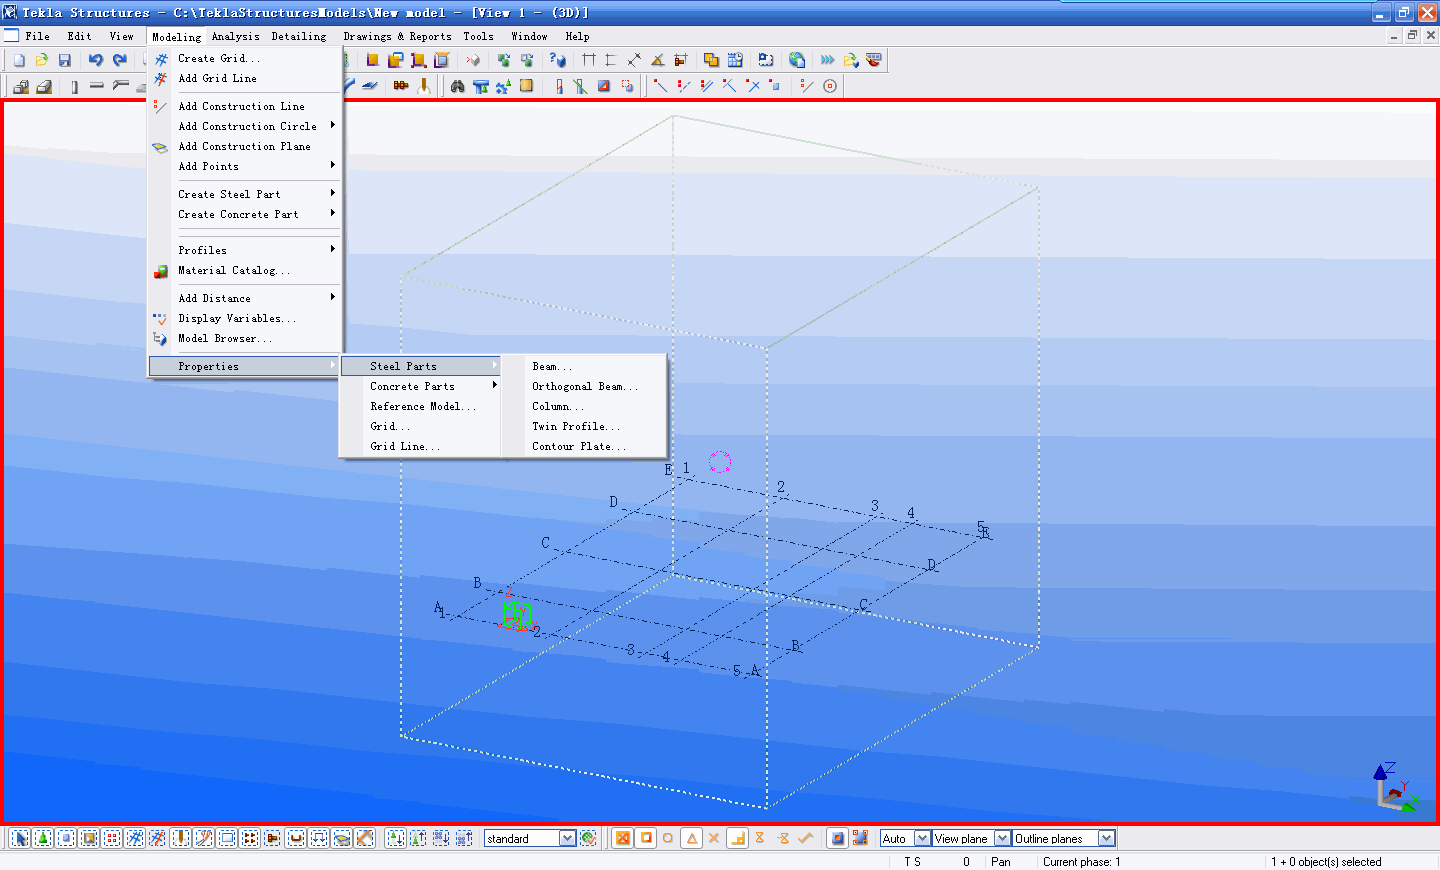
Task: Toggle the Select parts switch
Action: 66,838
